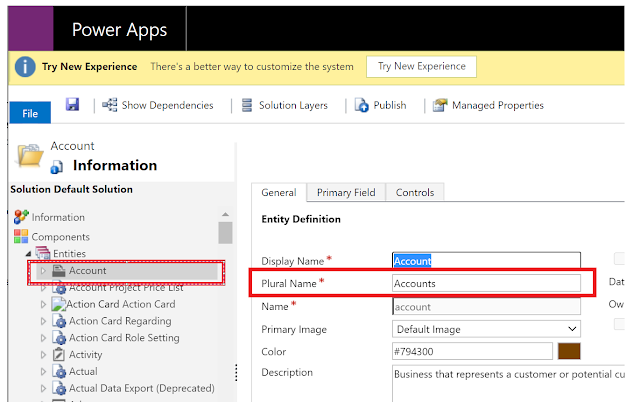This screenshot has height=402, width=640.
Task: Switch to the Primary Field tab
Action: (x=346, y=193)
